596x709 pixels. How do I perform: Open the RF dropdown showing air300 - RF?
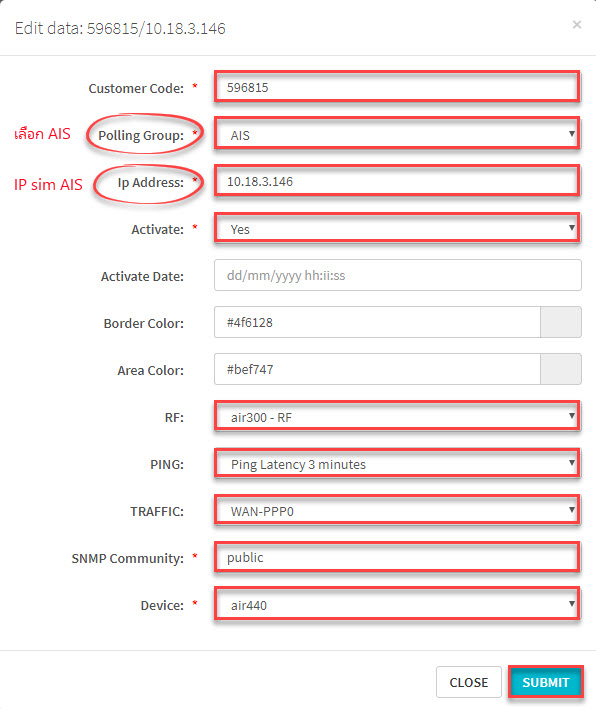pyautogui.click(x=397, y=416)
